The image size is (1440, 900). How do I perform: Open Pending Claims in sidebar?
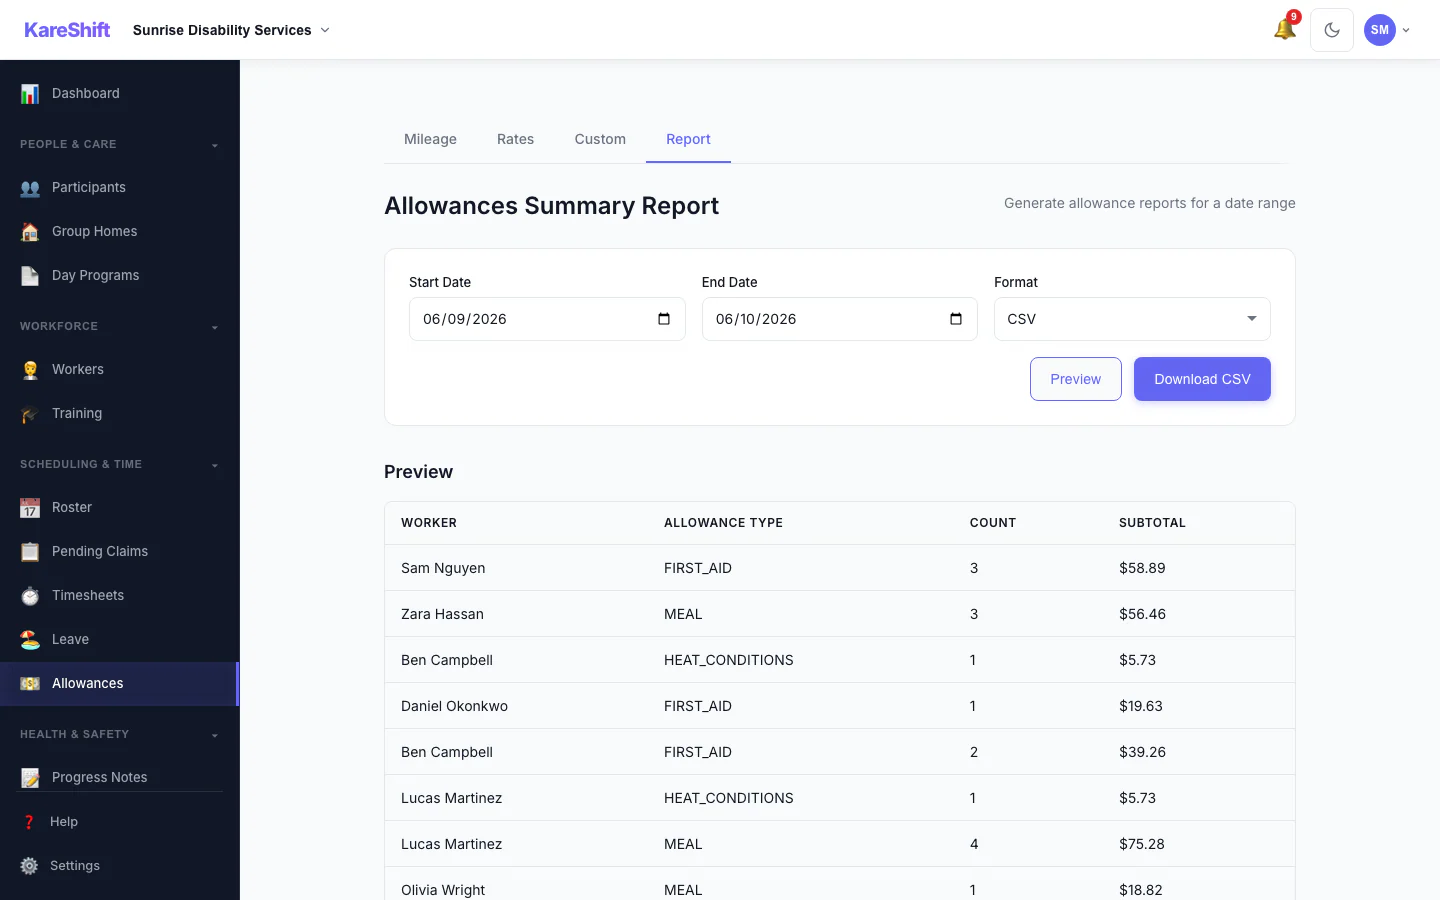[x=119, y=551]
